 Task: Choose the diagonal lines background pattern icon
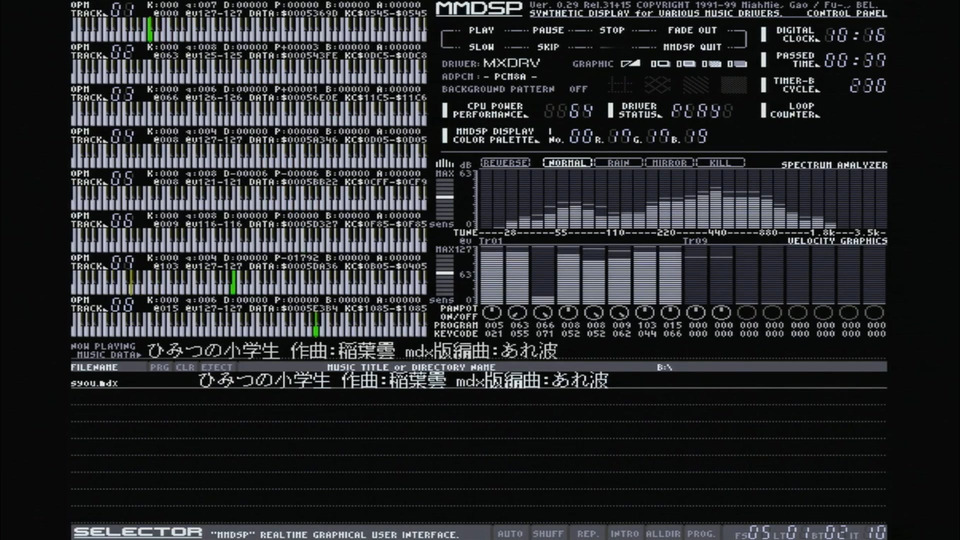[x=696, y=85]
